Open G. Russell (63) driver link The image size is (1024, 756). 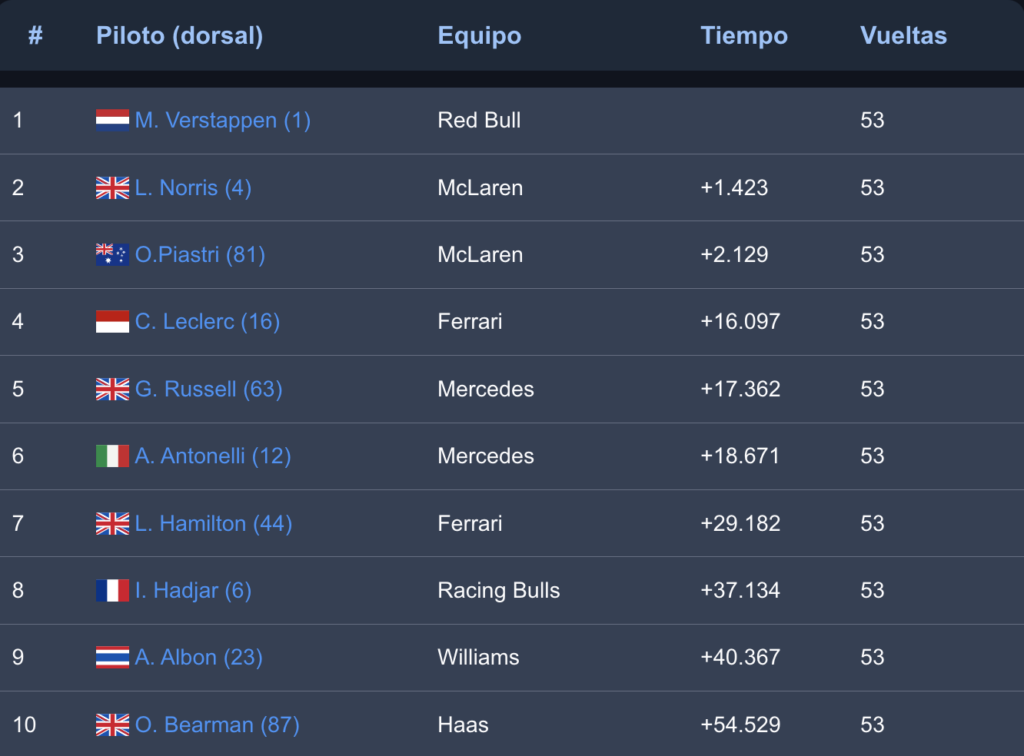[x=209, y=389]
